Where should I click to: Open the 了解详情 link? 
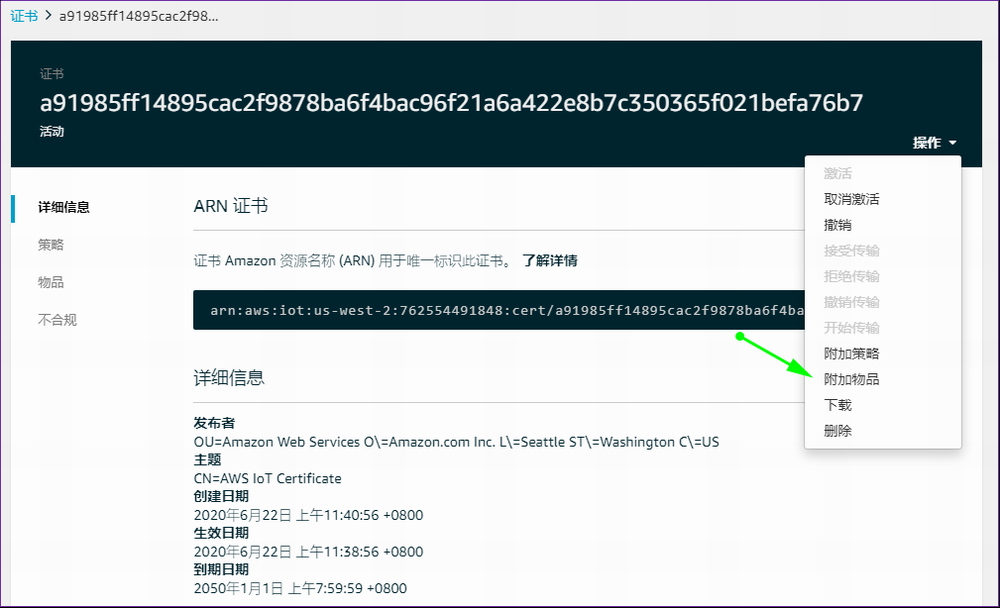pyautogui.click(x=549, y=261)
